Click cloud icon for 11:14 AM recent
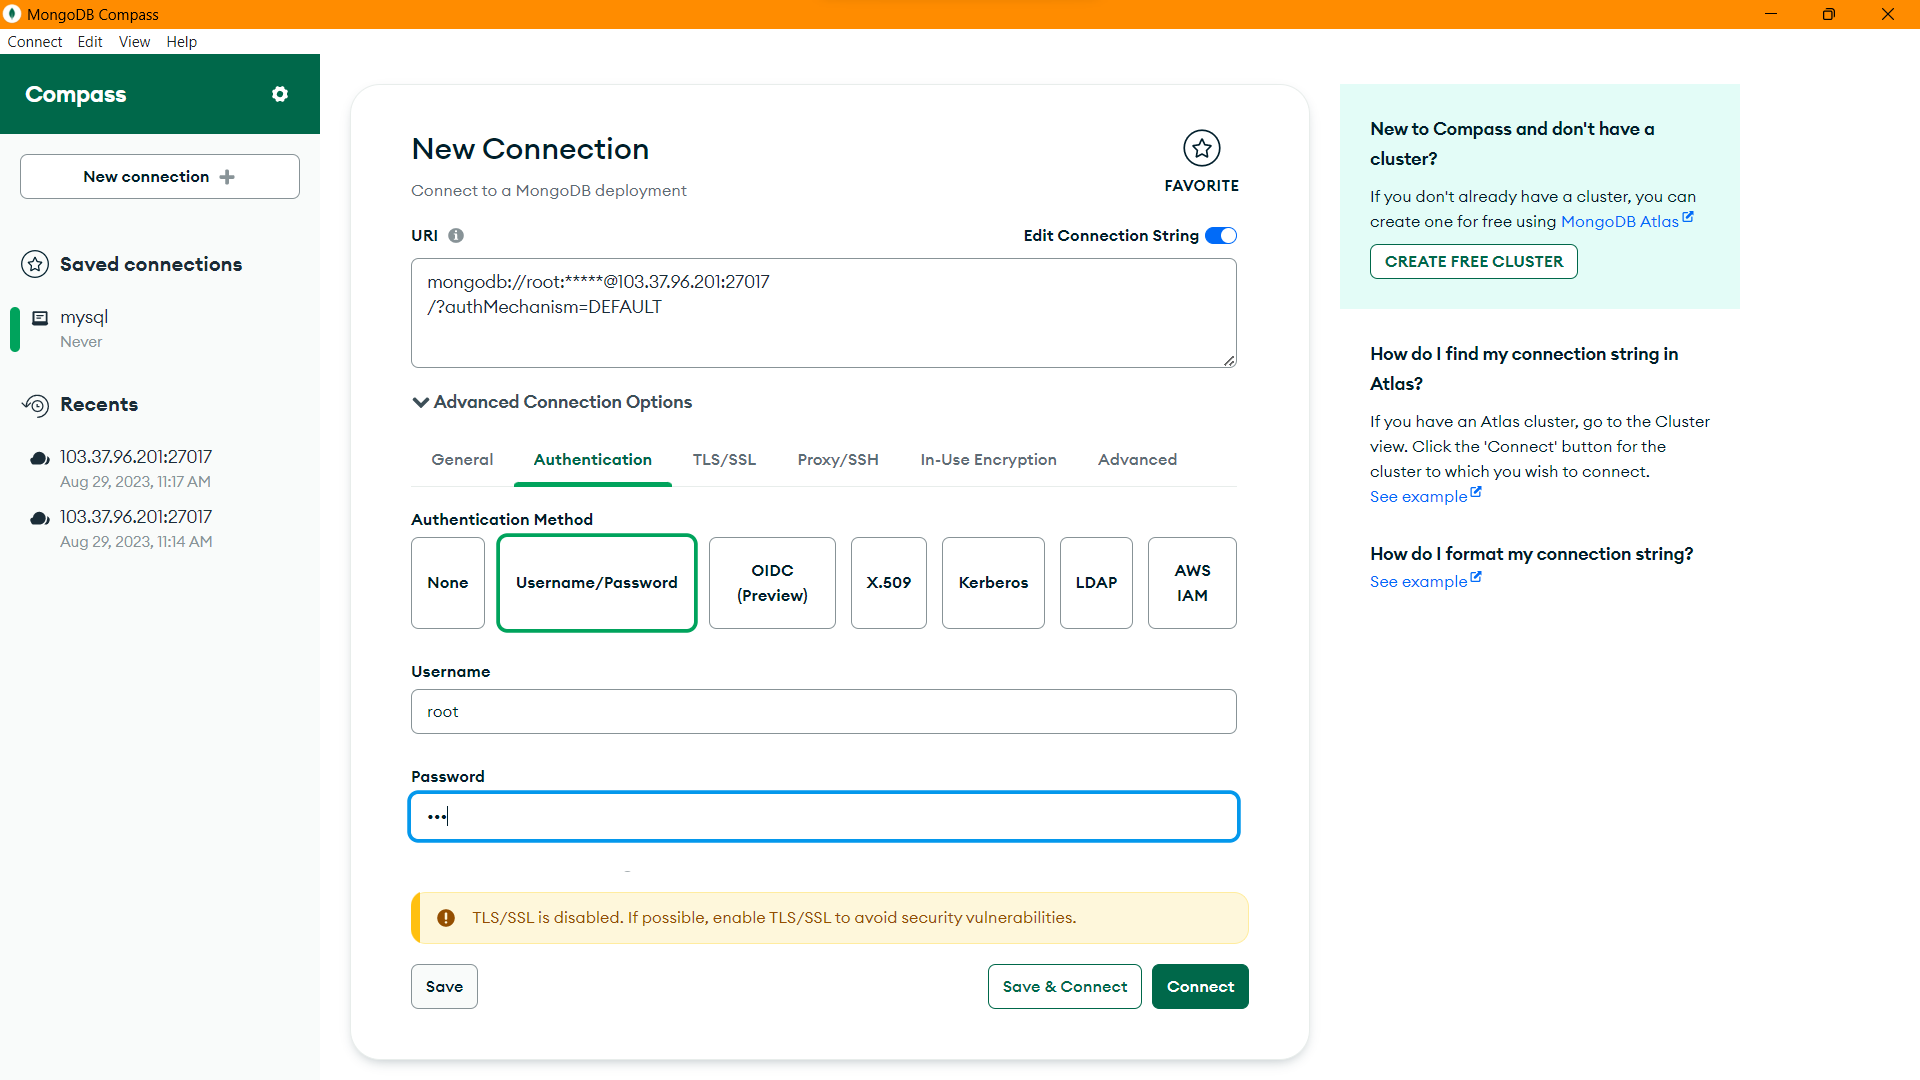This screenshot has width=1920, height=1080. [40, 518]
